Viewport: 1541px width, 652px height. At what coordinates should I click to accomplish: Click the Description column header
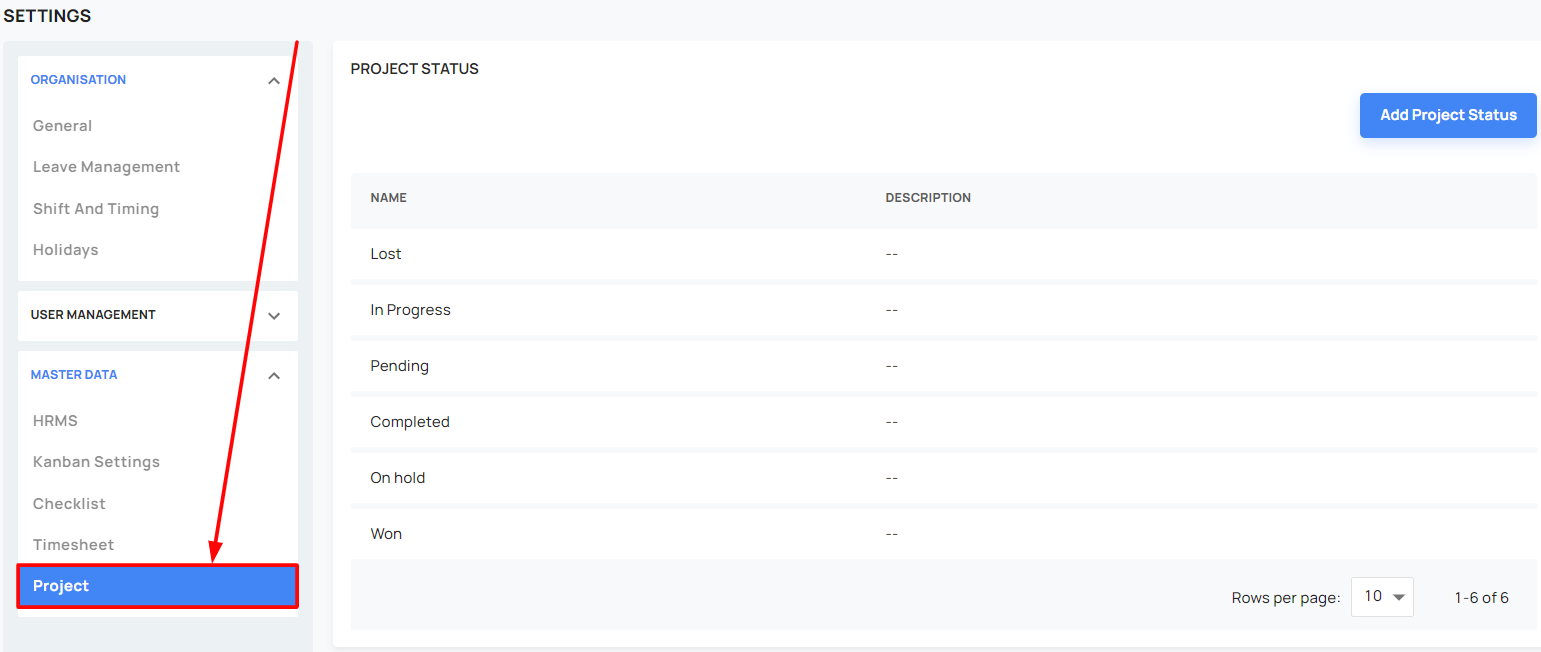click(928, 198)
